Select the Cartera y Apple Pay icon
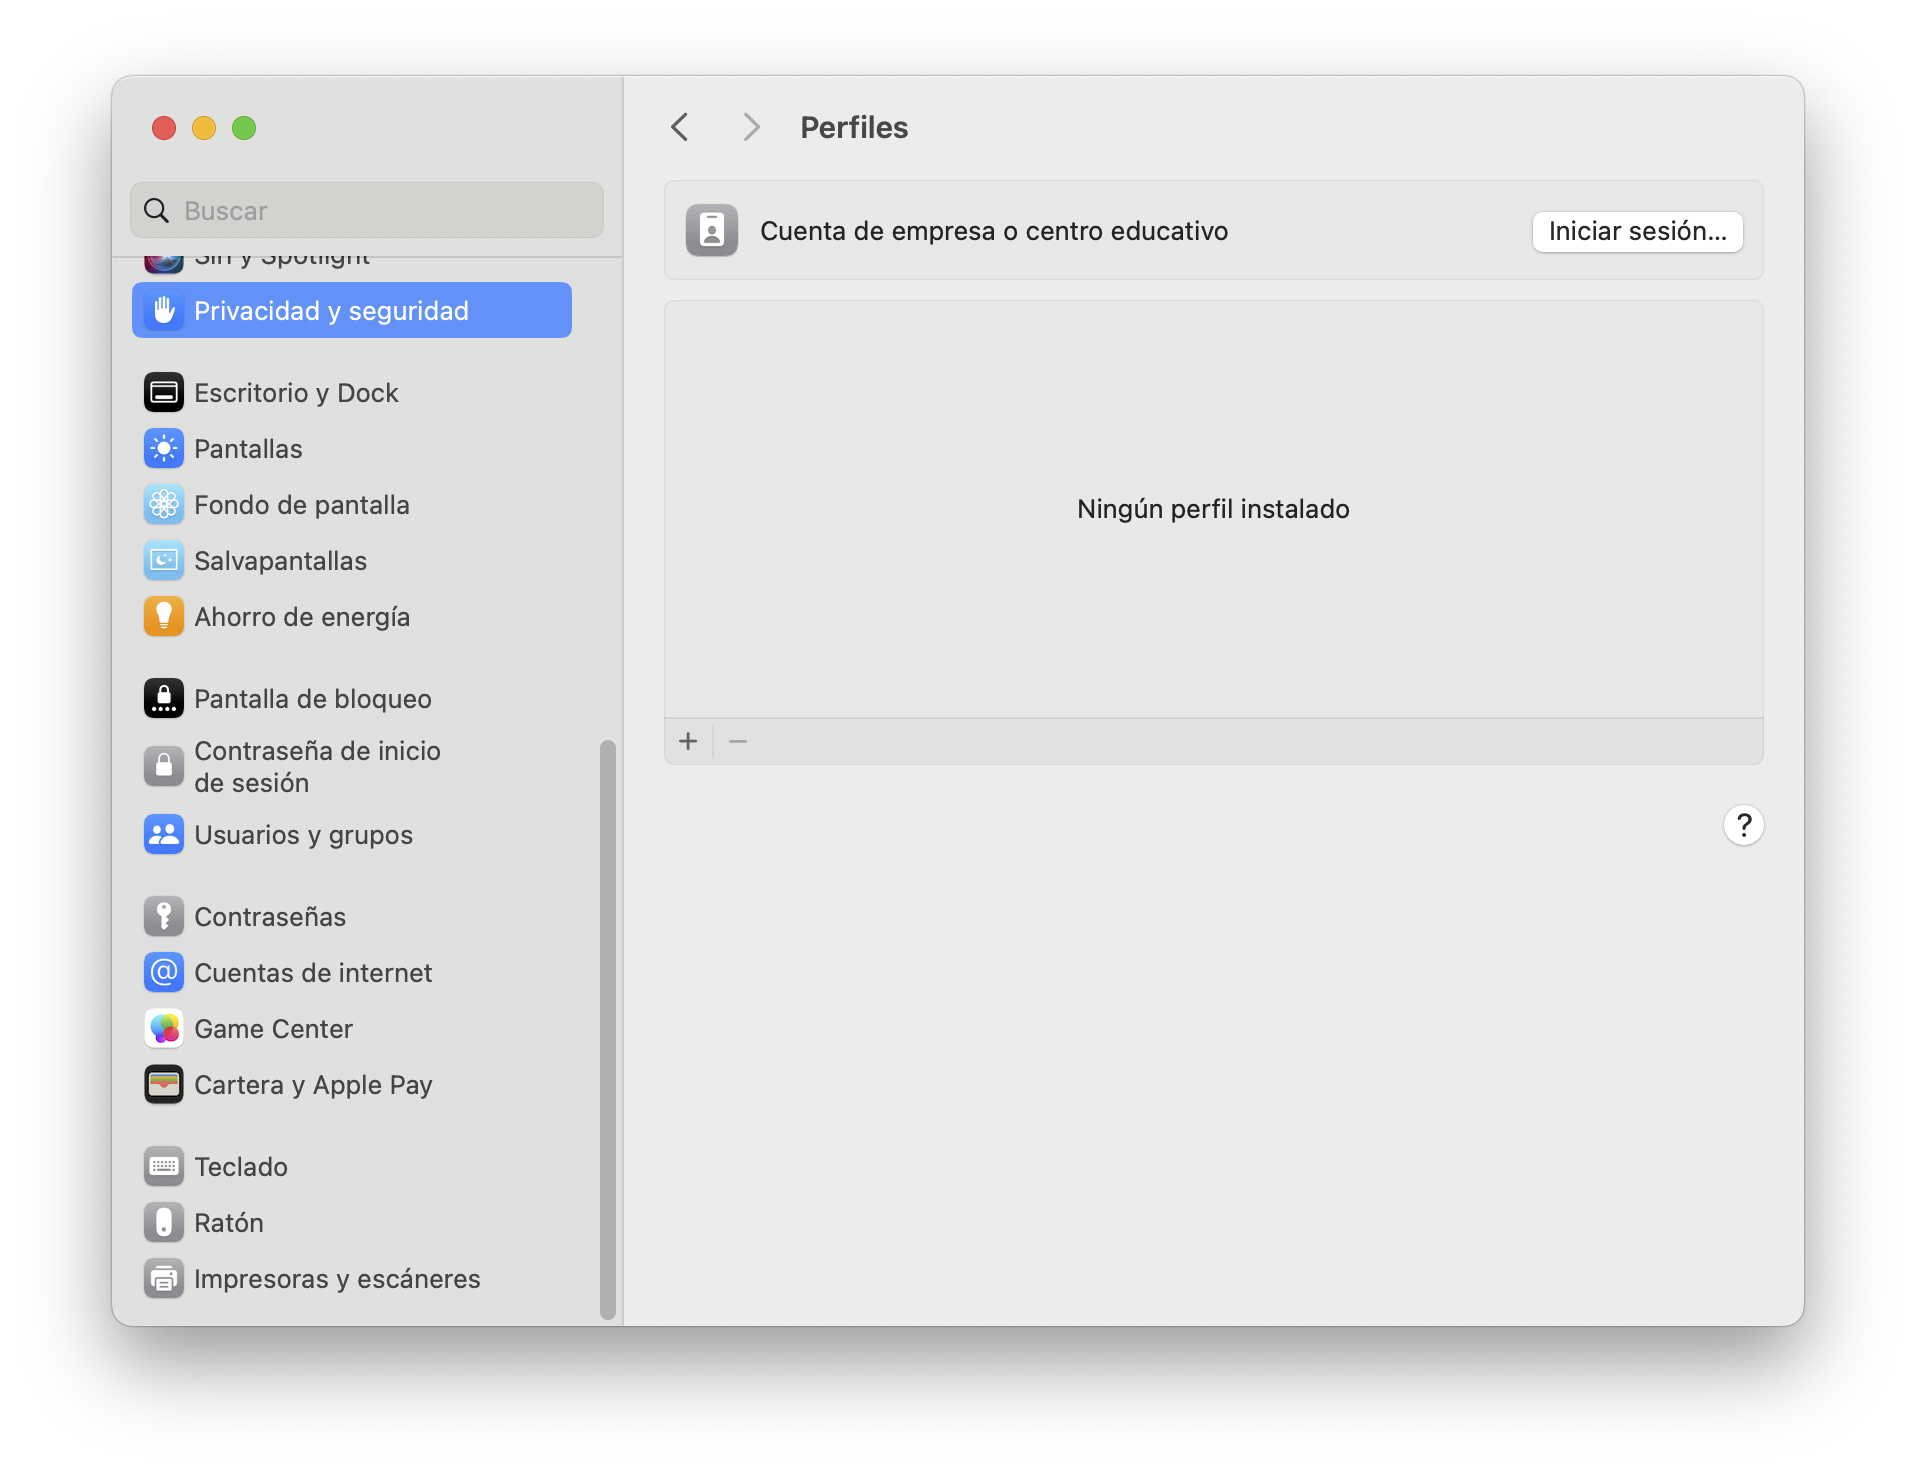 coord(164,1085)
